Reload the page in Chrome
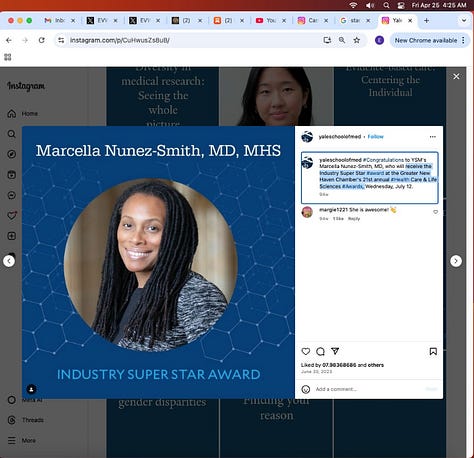This screenshot has width=474, height=458. tap(41, 40)
